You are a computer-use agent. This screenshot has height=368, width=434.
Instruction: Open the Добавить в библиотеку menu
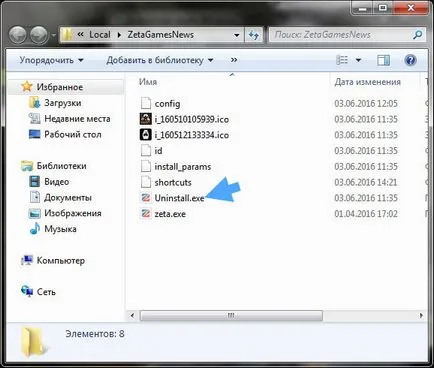coord(160,60)
